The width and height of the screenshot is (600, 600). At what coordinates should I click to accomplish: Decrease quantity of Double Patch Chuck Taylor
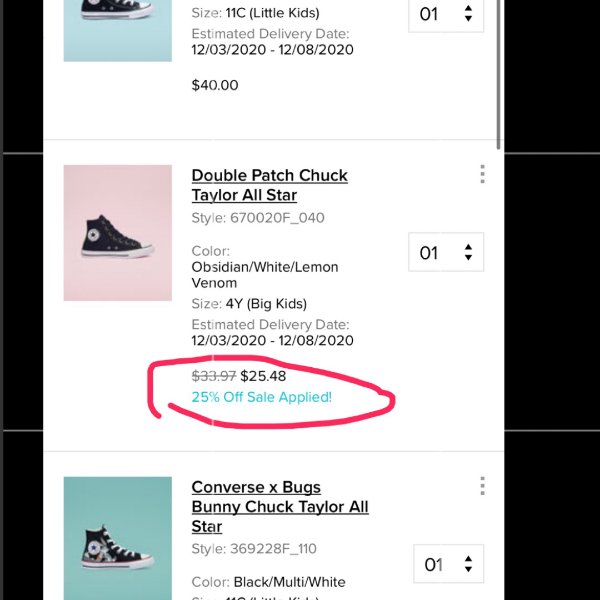point(468,258)
